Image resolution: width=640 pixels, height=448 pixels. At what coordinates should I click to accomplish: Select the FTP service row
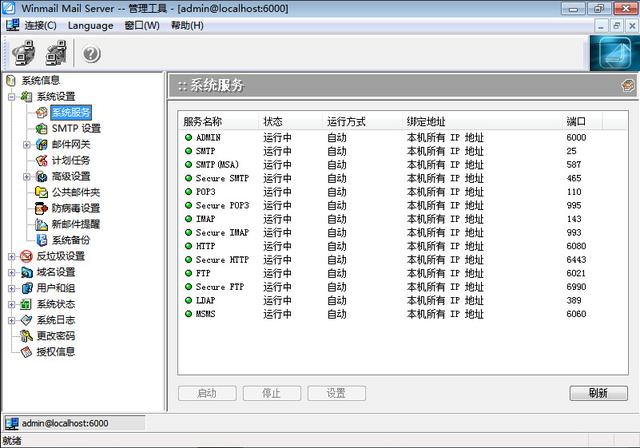coord(402,273)
